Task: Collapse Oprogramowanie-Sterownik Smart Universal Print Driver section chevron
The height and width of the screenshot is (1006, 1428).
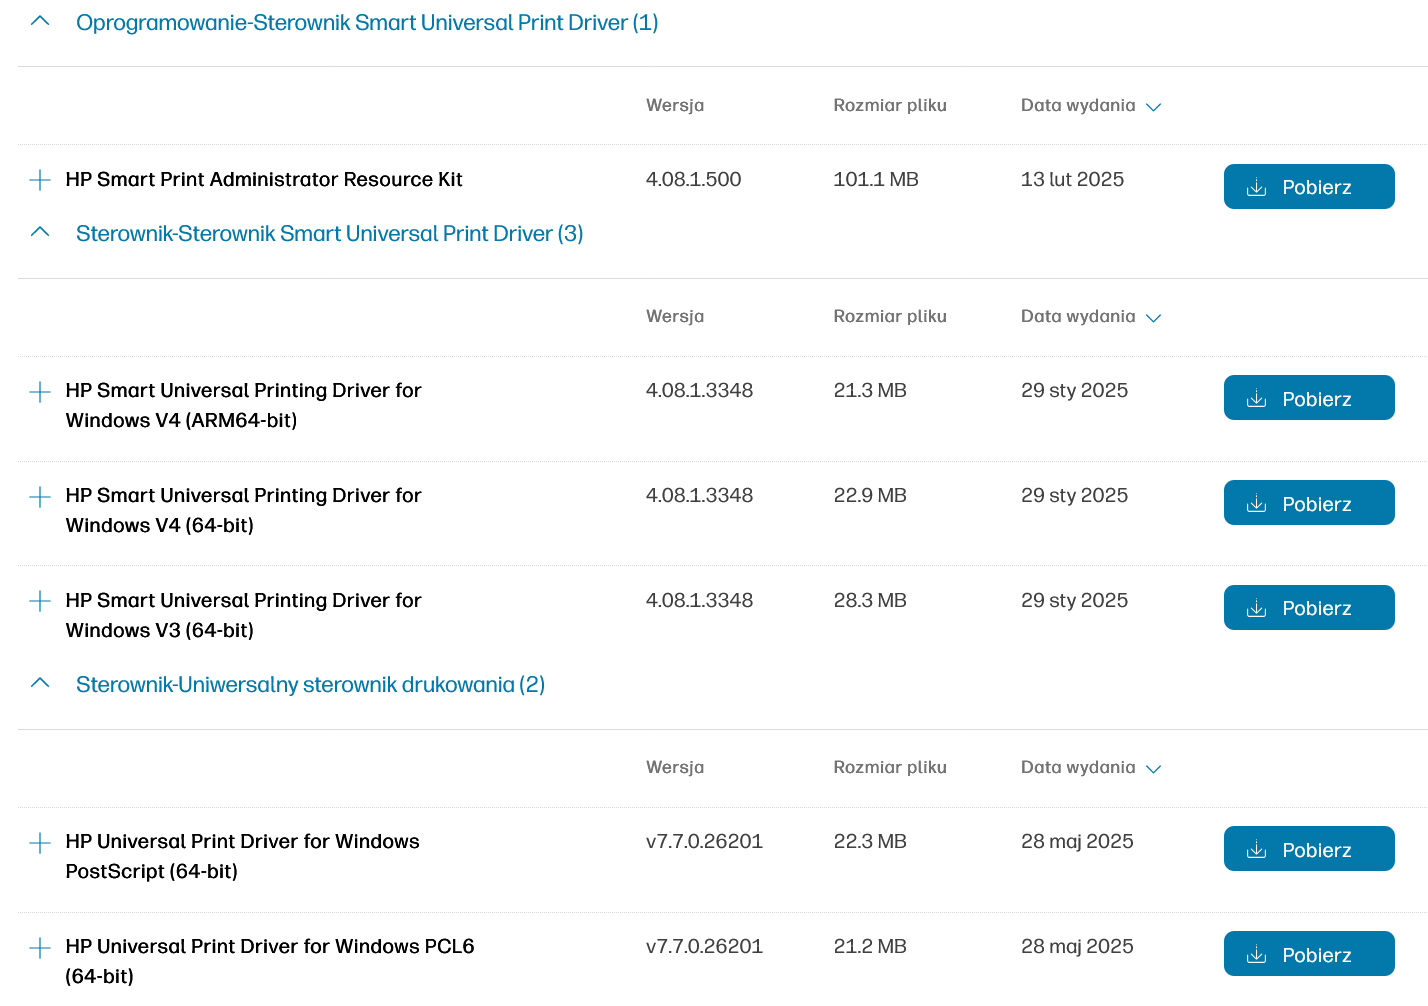Action: click(40, 21)
